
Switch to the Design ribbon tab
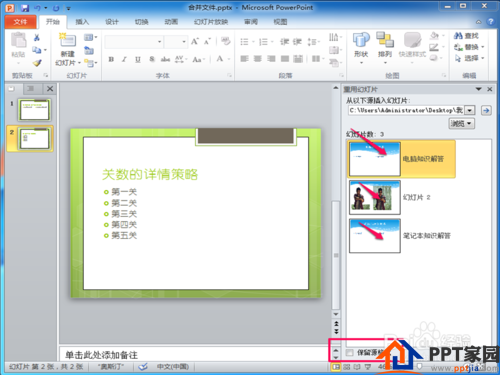click(112, 22)
